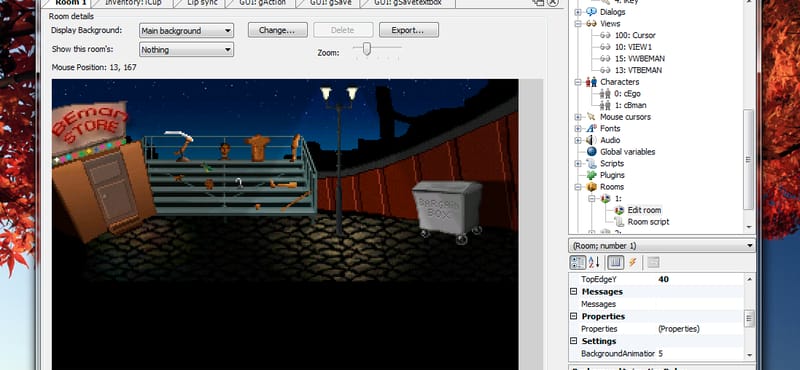
Task: Show properties in Categorized view
Action: pos(577,262)
